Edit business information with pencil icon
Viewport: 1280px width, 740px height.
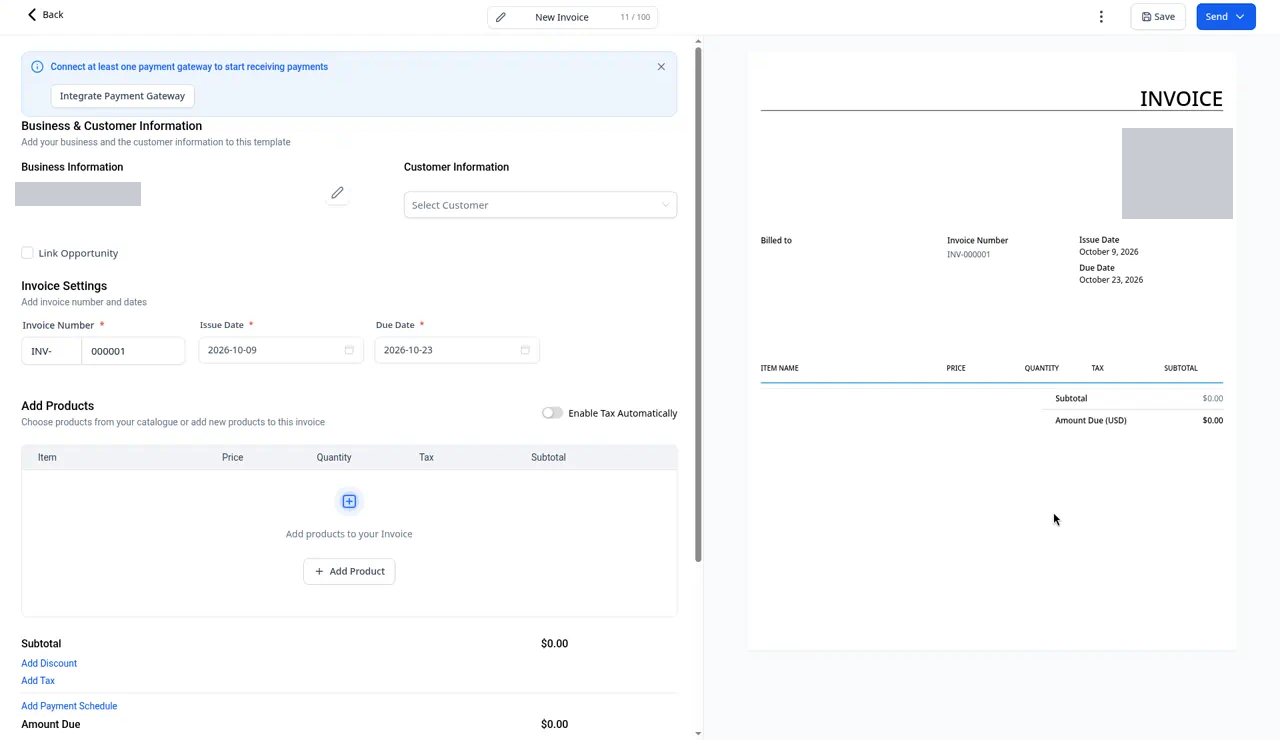(x=338, y=192)
